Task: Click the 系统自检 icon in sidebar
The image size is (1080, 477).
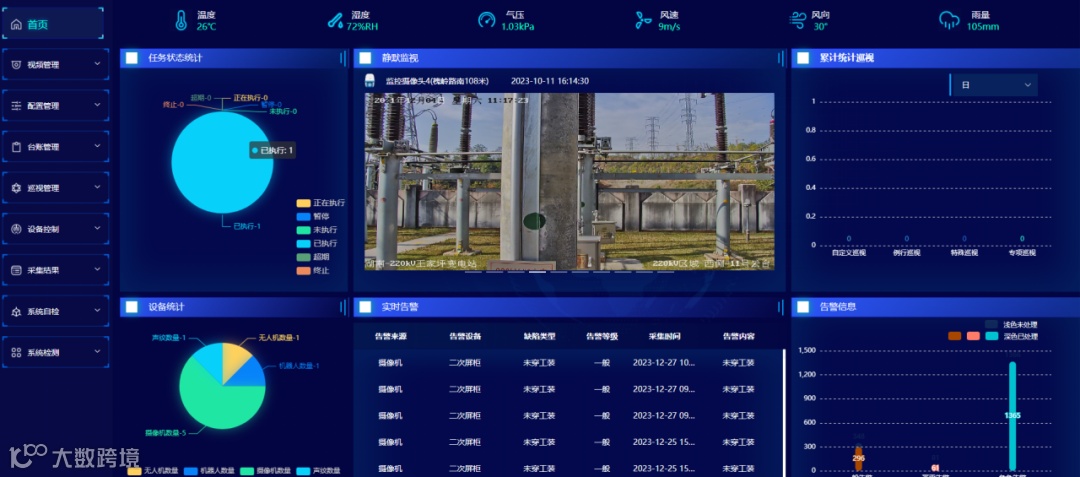Action: click(17, 311)
